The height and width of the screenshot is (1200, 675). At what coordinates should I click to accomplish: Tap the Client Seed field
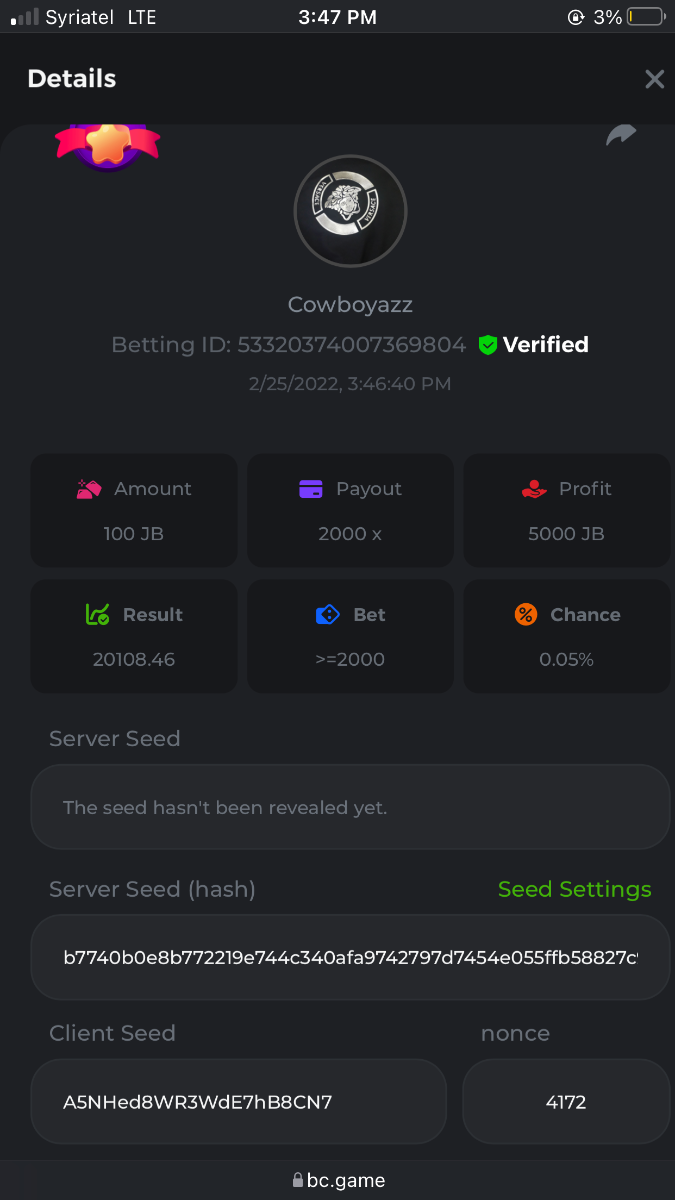point(238,1102)
